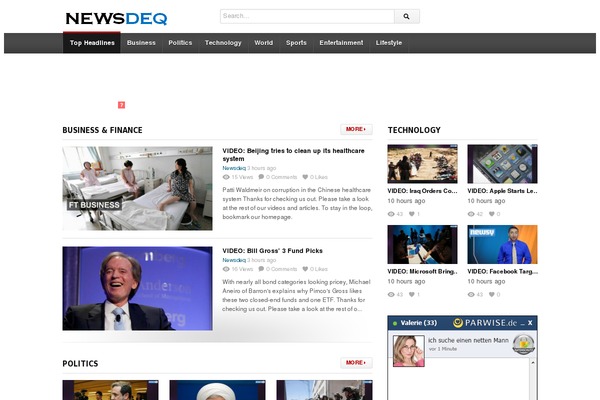Click eye icon under Facebook Targets video

pos(471,294)
